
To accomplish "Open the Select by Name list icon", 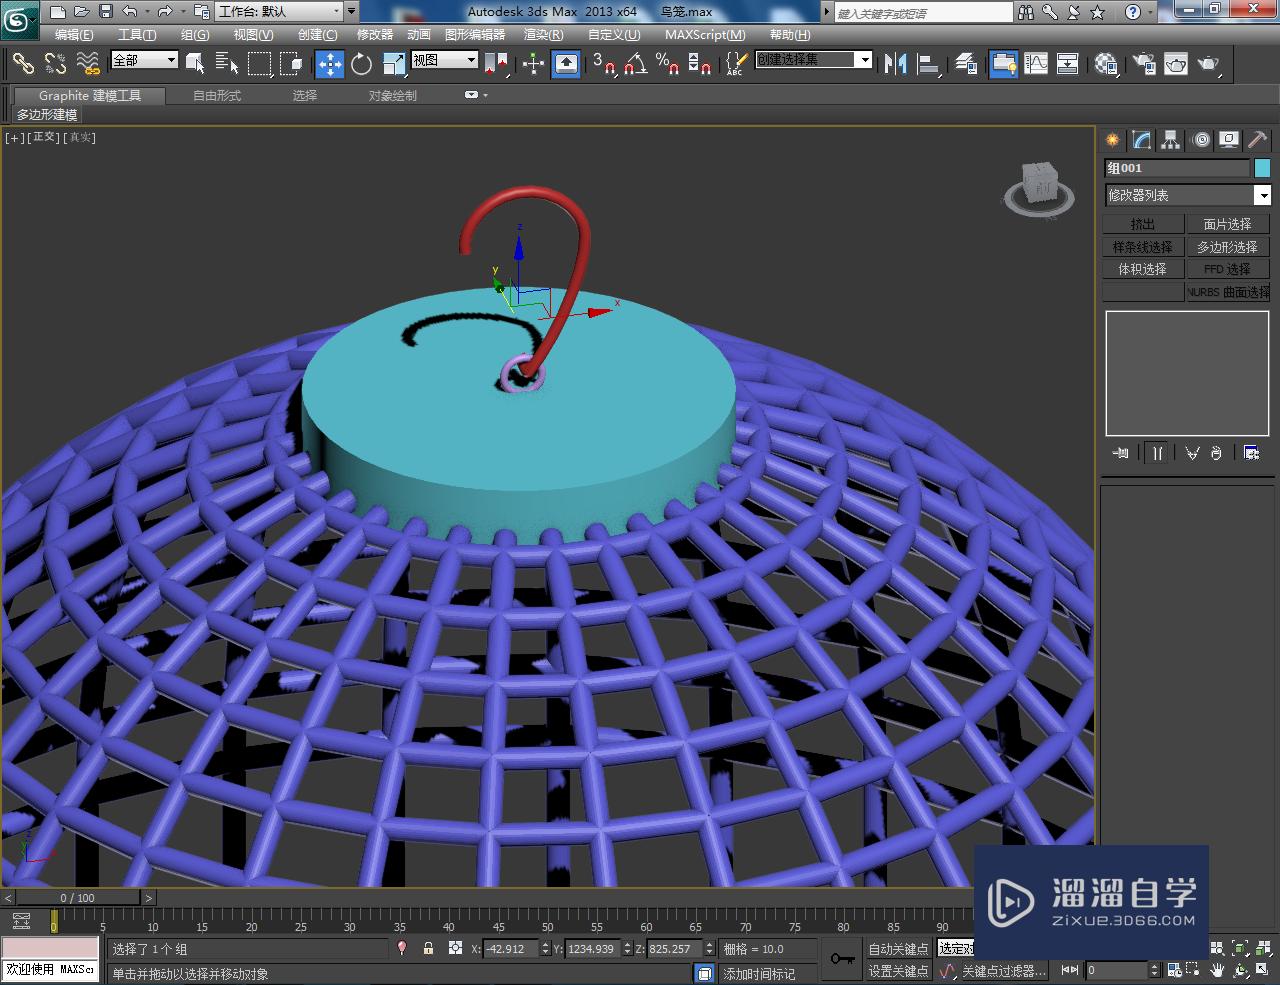I will (x=227, y=64).
